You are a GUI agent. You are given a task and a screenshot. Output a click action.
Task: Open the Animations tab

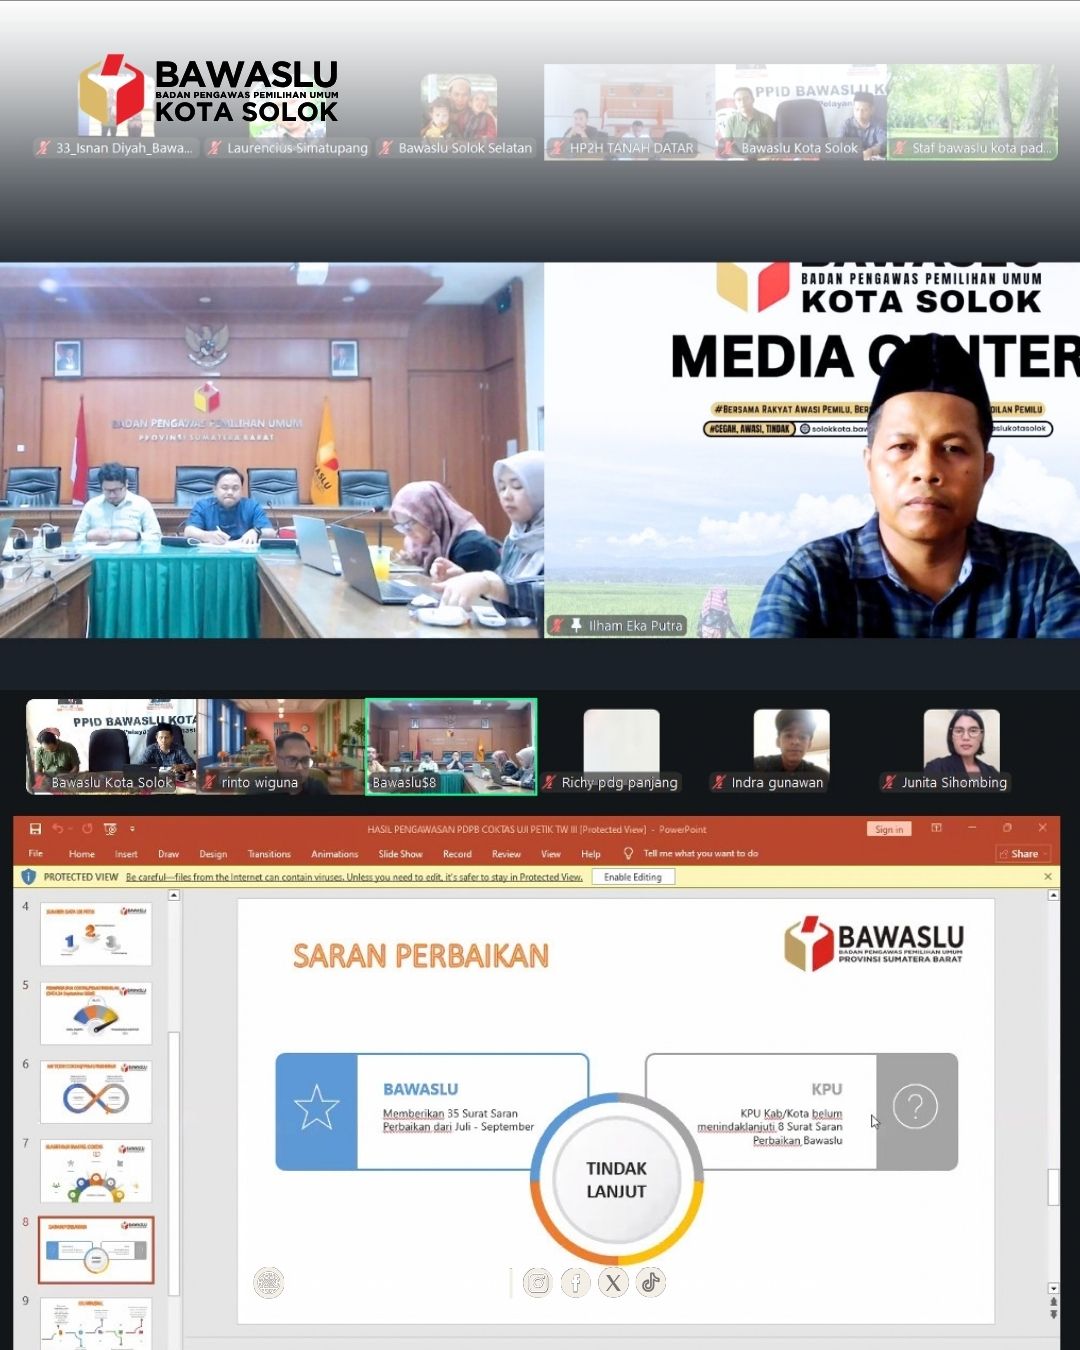pyautogui.click(x=334, y=854)
